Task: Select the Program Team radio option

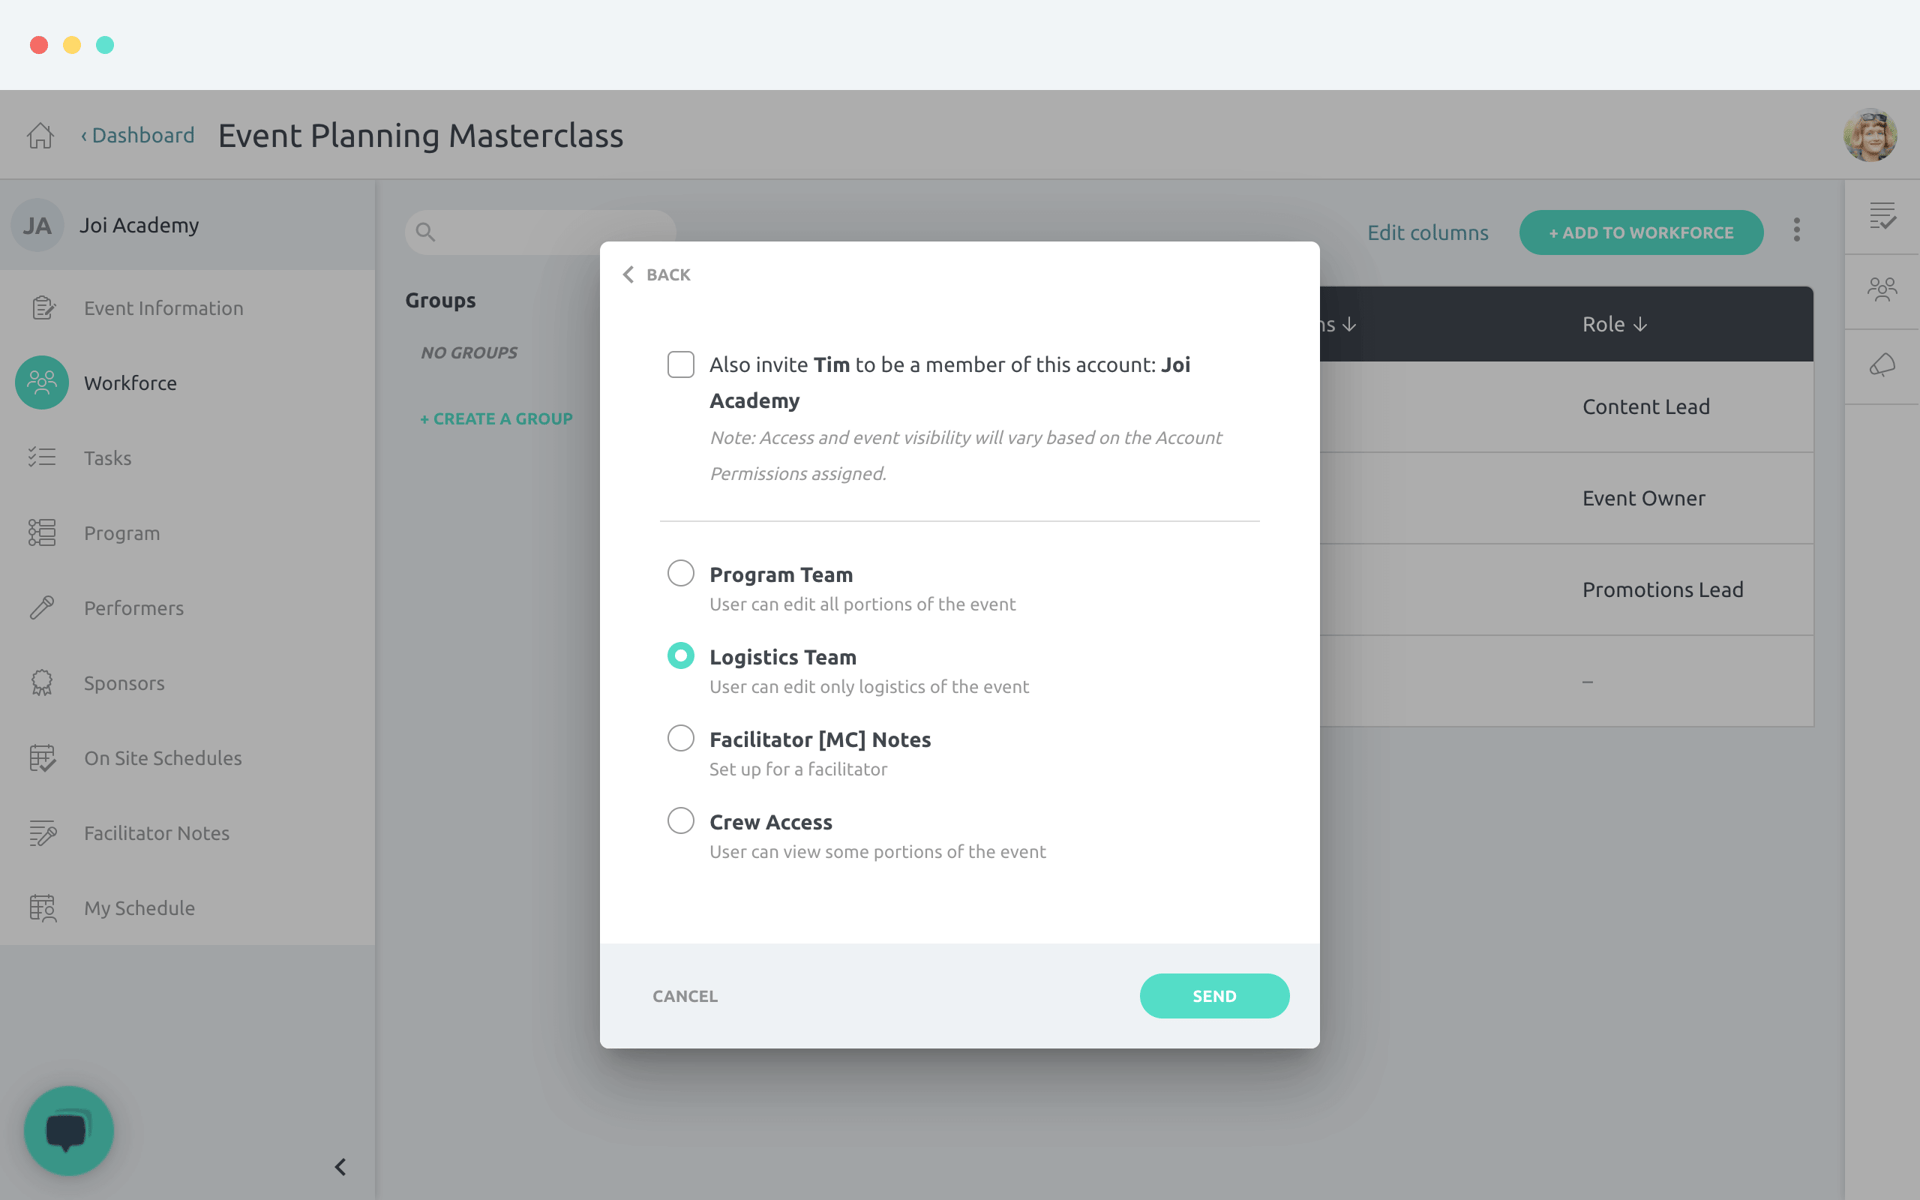Action: (681, 573)
